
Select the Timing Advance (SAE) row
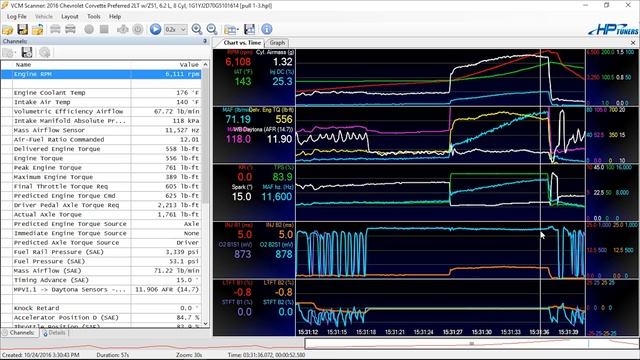coord(101,281)
